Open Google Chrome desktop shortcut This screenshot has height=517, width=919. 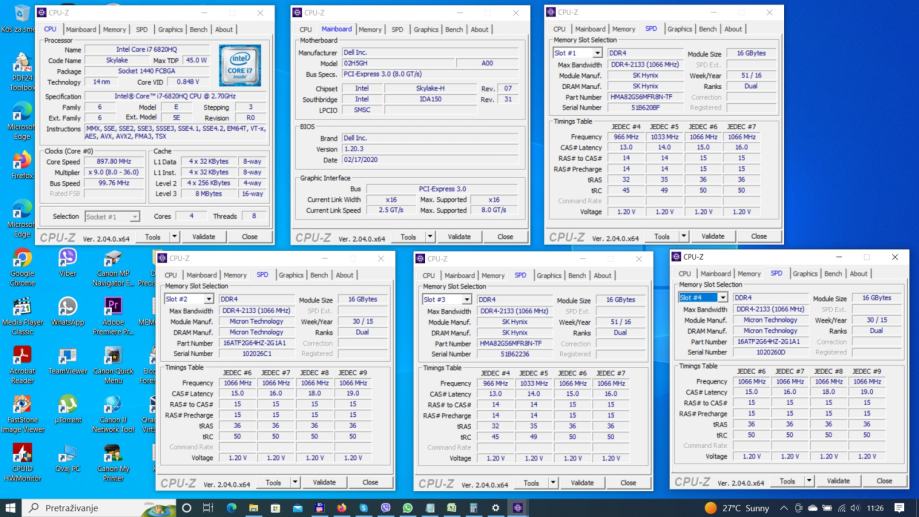tap(22, 267)
